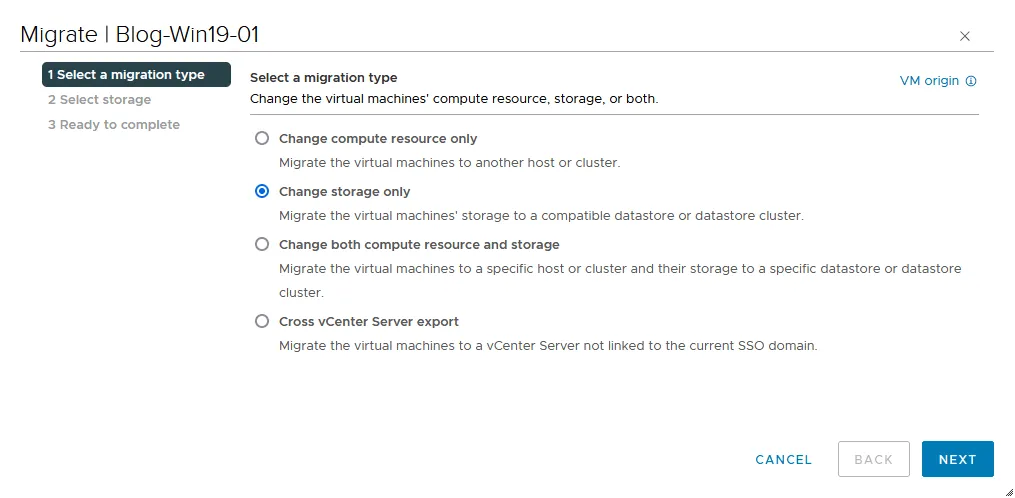Close the Migrate dialog with the X icon
The image size is (1015, 498).
tap(964, 36)
